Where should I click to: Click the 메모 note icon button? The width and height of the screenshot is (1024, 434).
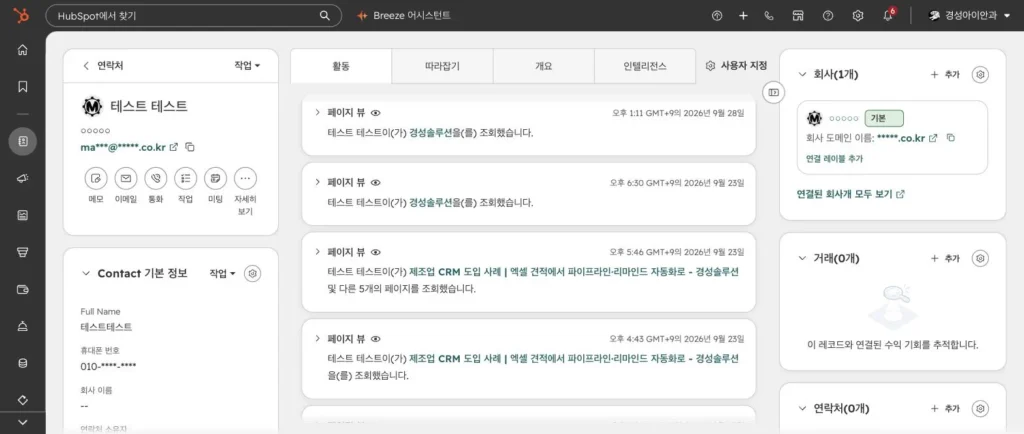pos(96,178)
